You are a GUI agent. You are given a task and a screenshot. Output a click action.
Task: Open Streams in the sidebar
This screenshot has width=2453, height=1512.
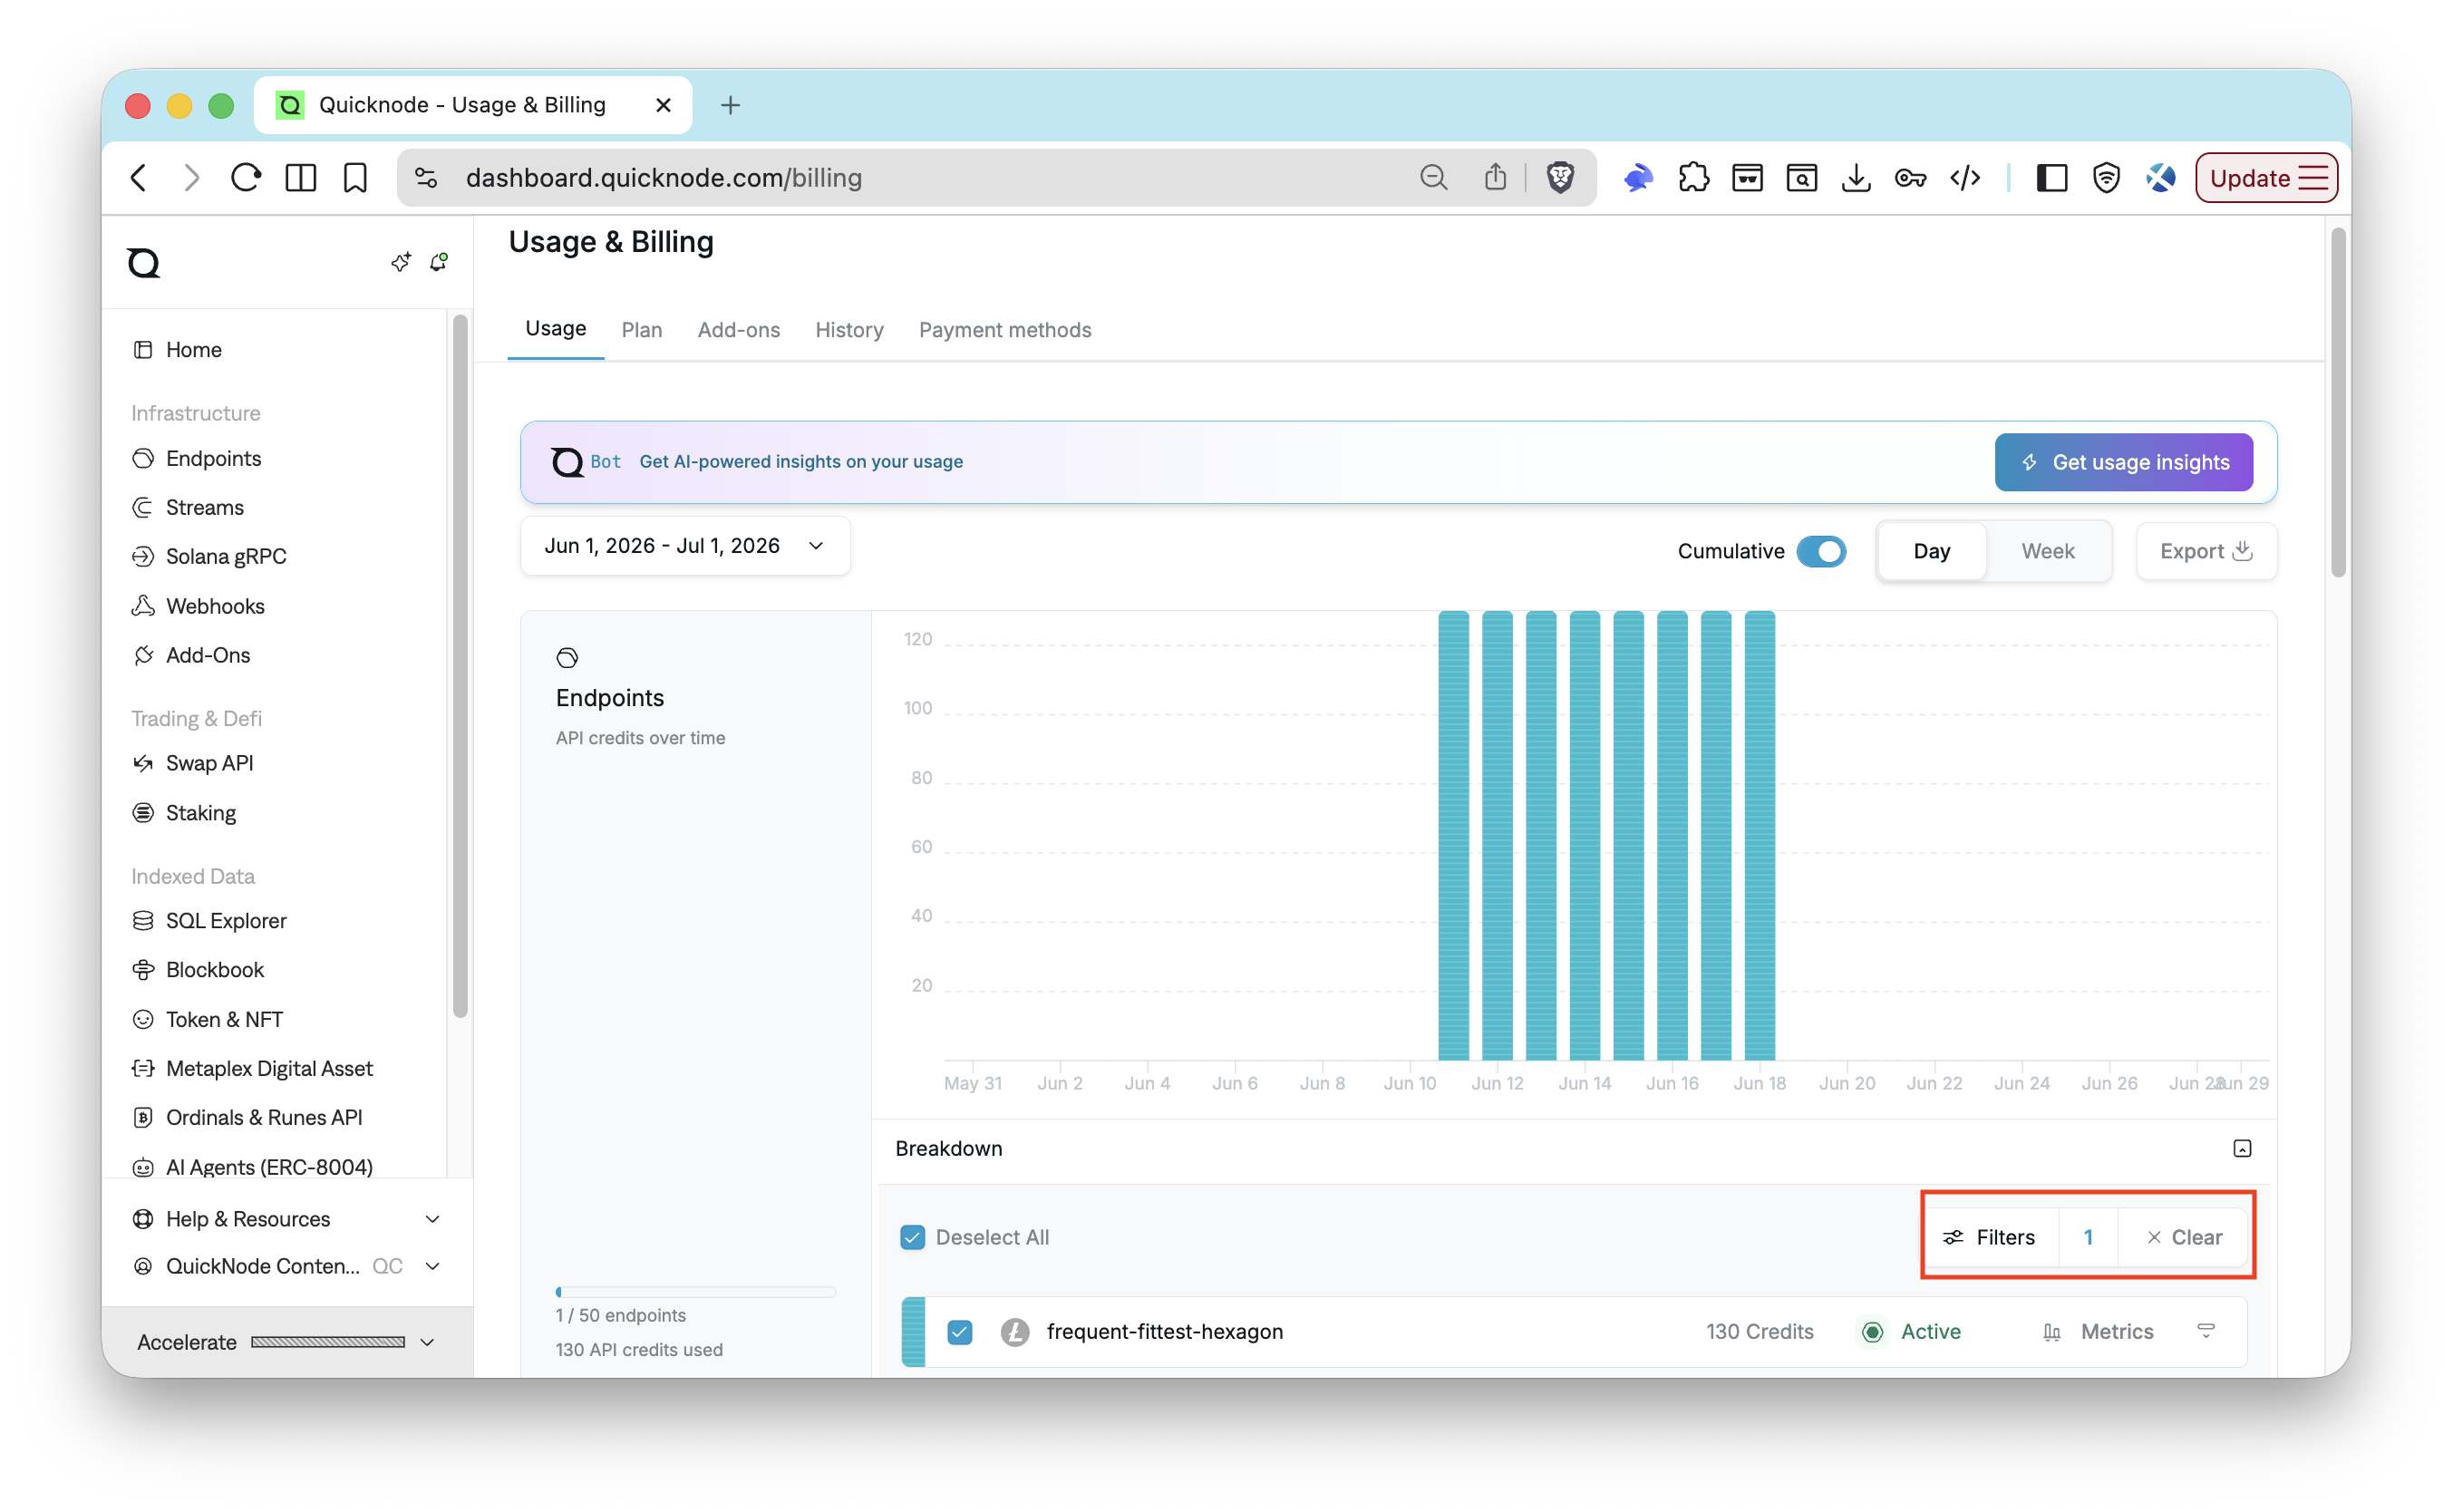coord(188,508)
